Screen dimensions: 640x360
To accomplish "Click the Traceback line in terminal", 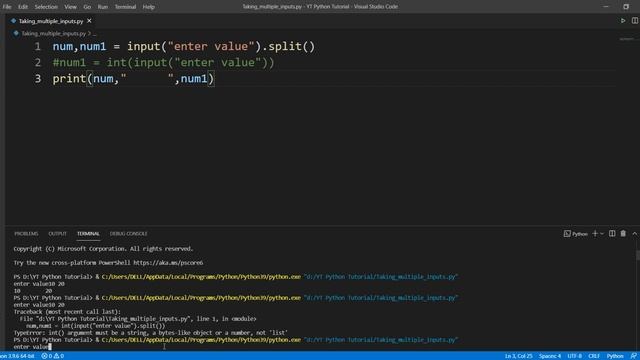I will [67, 311].
